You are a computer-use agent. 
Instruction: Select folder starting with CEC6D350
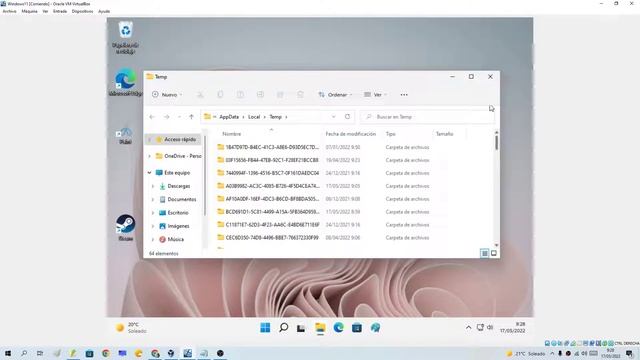pos(272,238)
